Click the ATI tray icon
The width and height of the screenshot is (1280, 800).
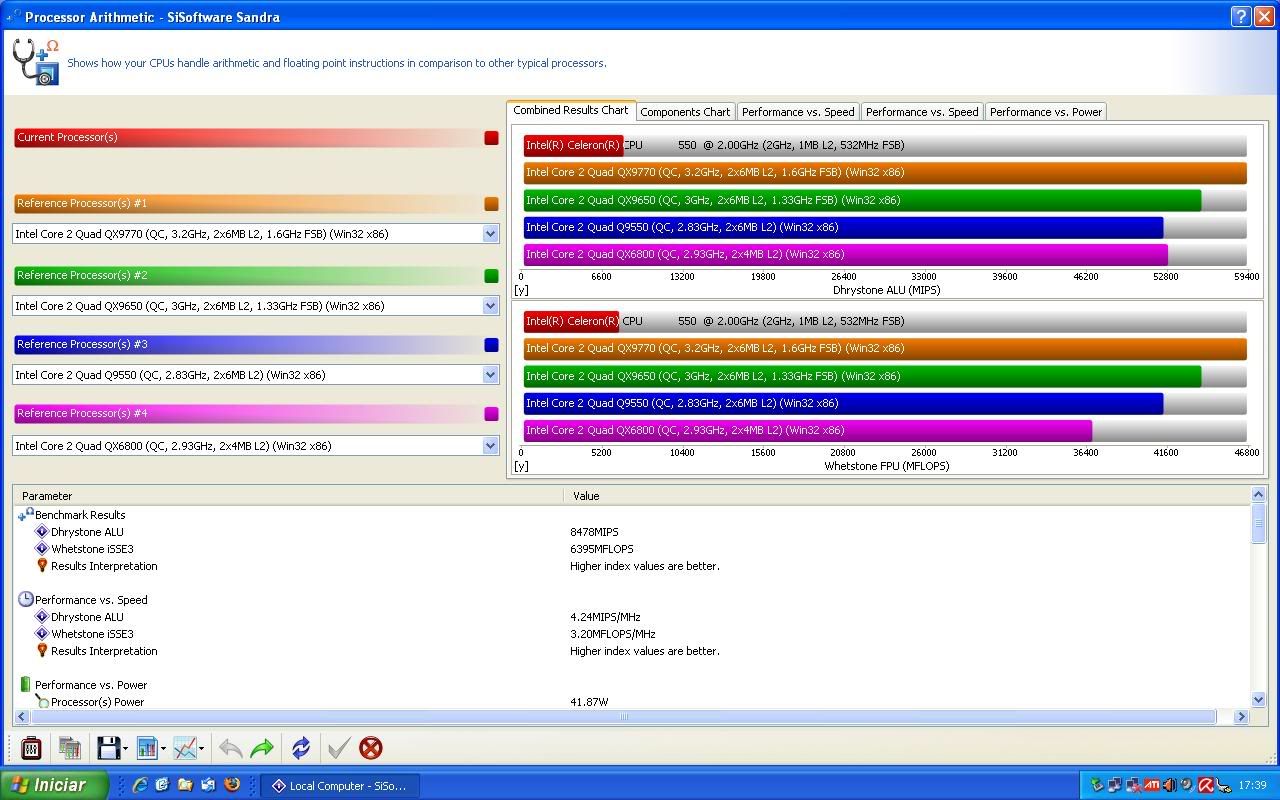point(1151,785)
